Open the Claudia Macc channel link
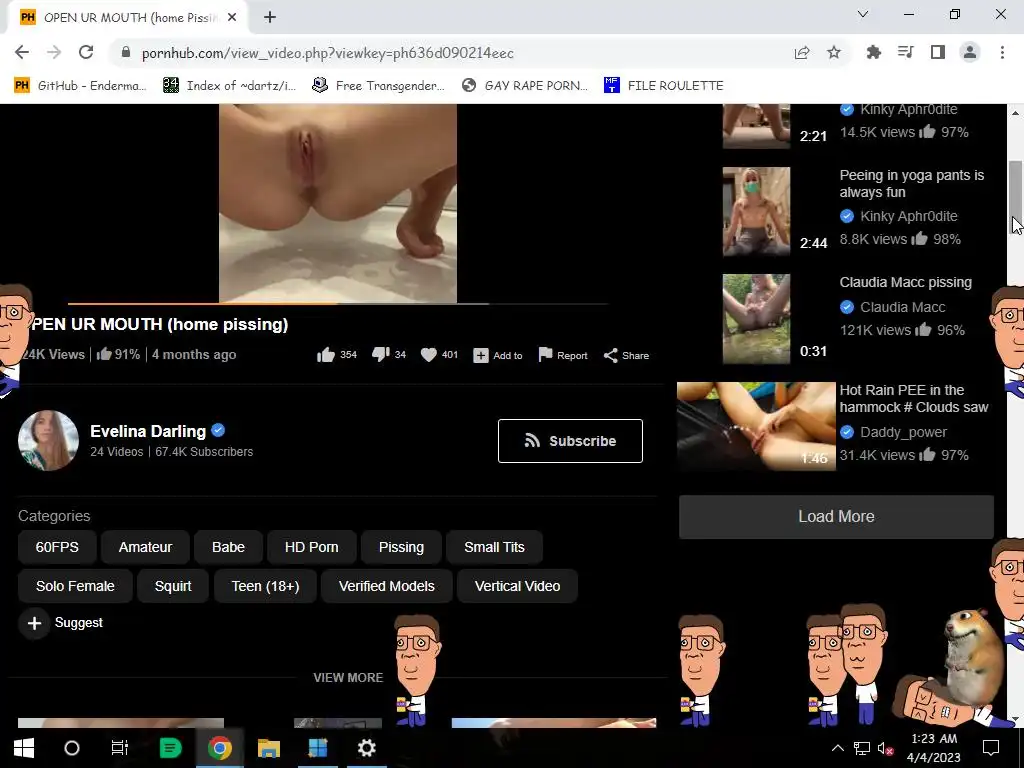The width and height of the screenshot is (1024, 768). 903,307
